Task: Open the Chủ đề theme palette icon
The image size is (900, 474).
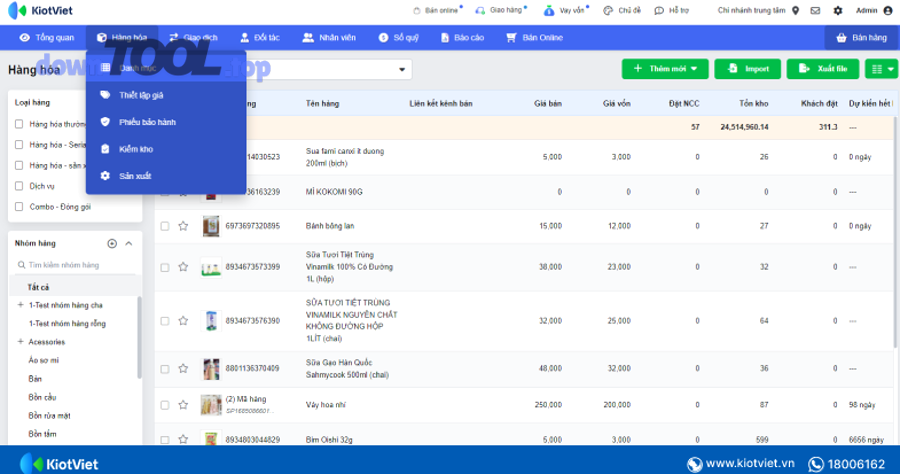Action: 609,11
